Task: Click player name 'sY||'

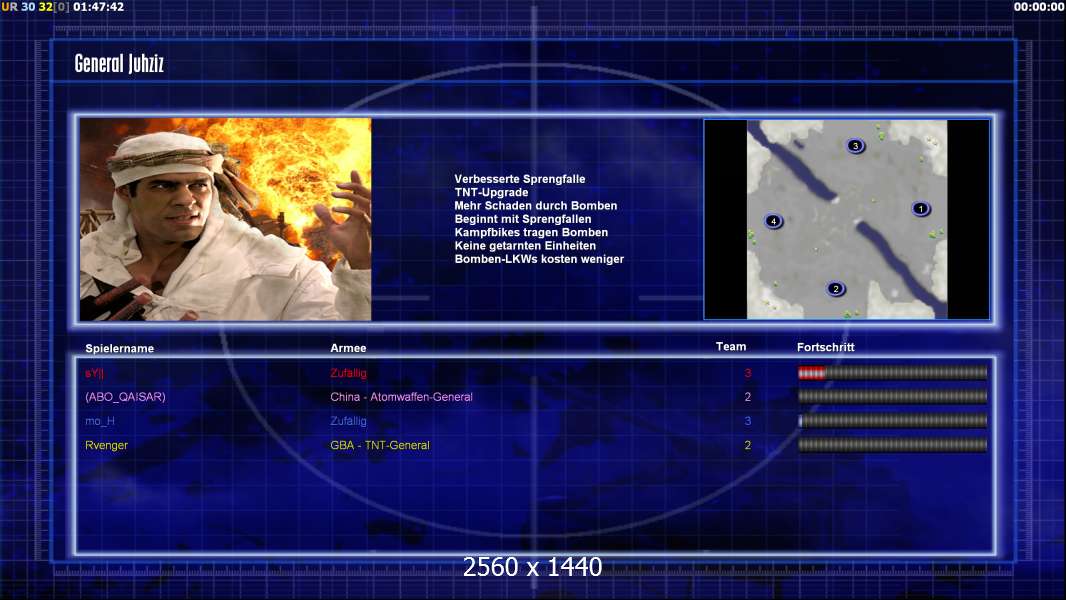Action: click(x=94, y=373)
